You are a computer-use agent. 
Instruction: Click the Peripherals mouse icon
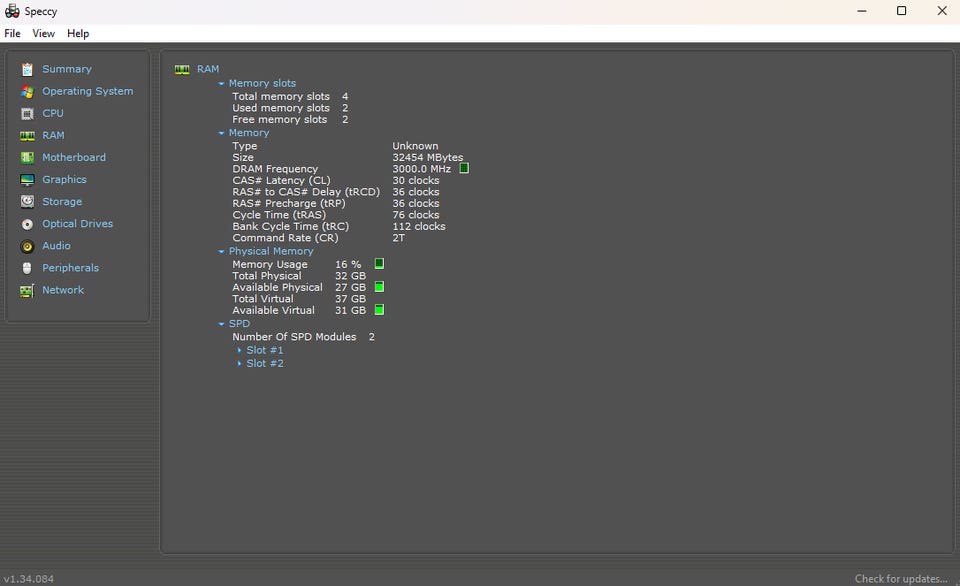[27, 268]
